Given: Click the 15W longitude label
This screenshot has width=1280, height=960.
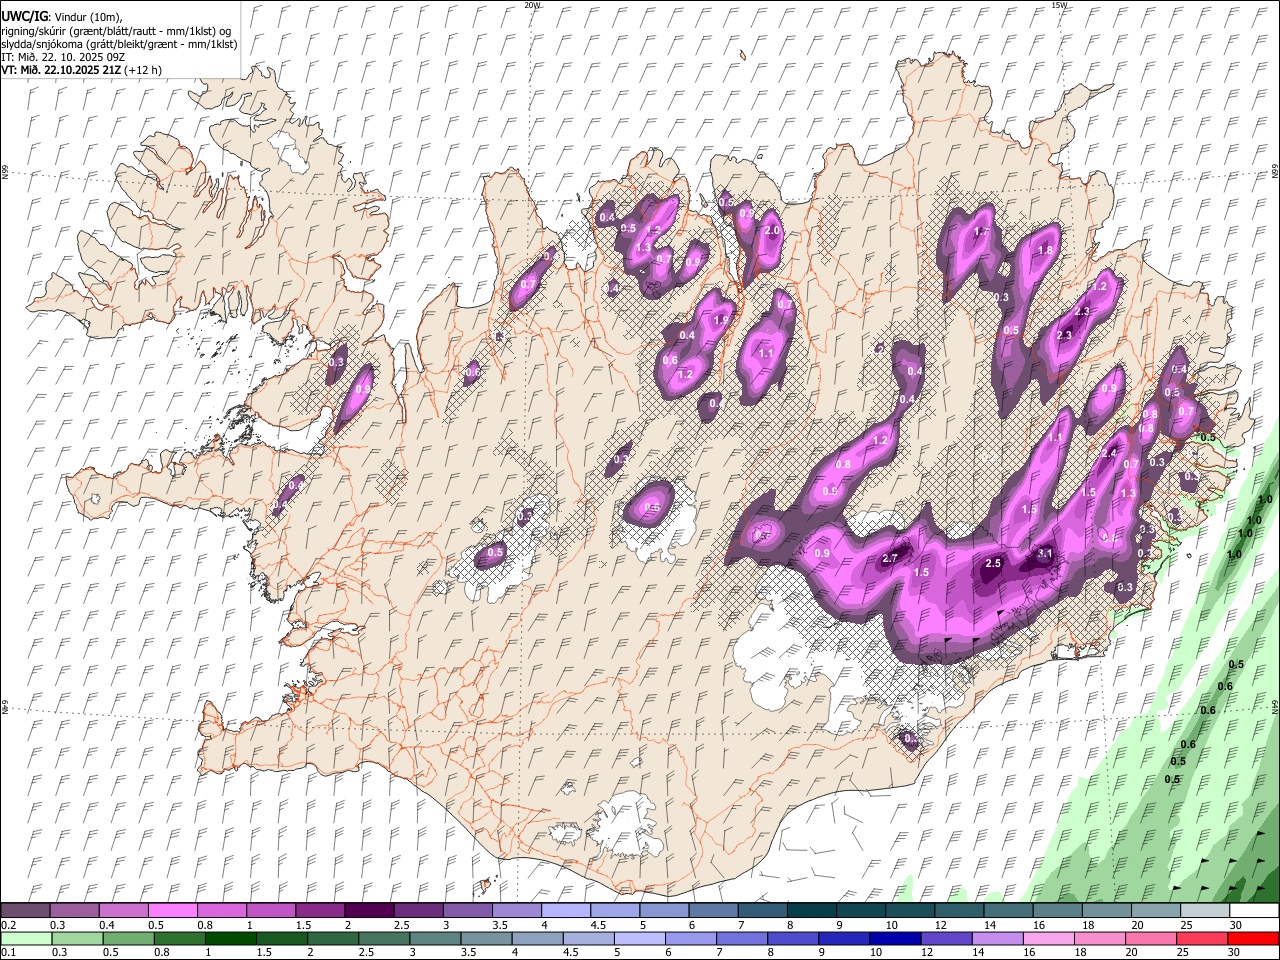Looking at the screenshot, I should point(1059,5).
